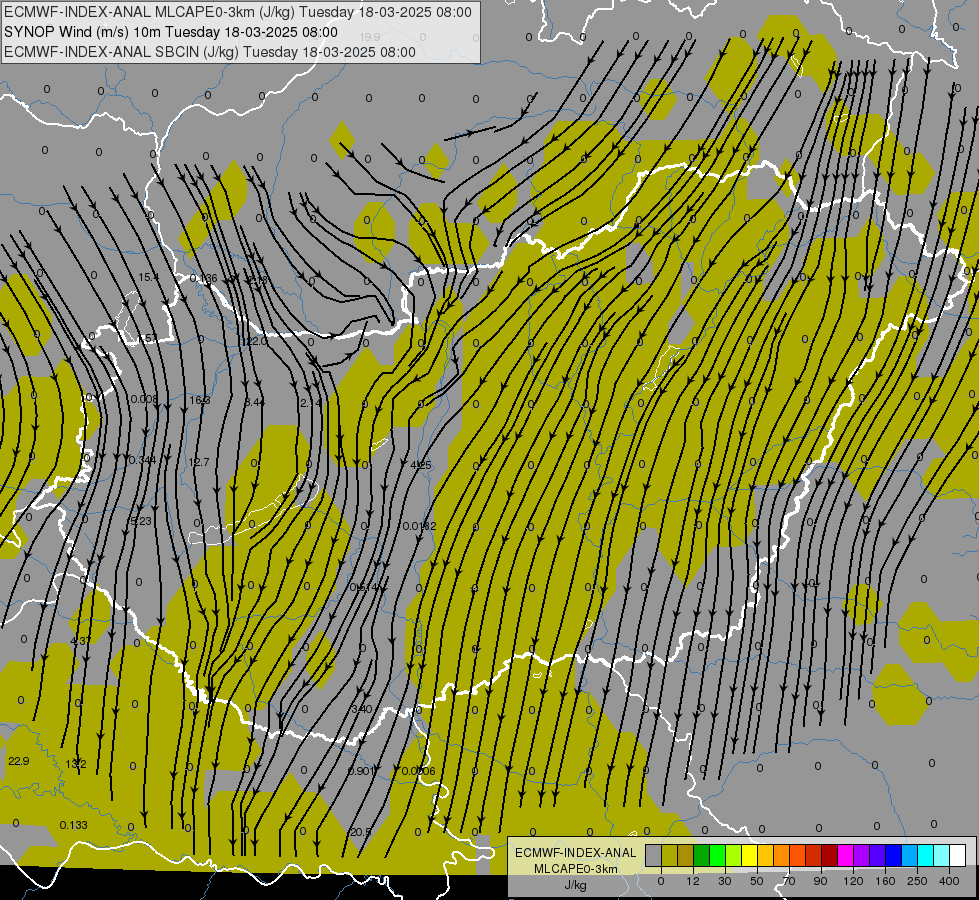Click the ECMWF-INDEX-ANAL SBCIN title line

210,52
